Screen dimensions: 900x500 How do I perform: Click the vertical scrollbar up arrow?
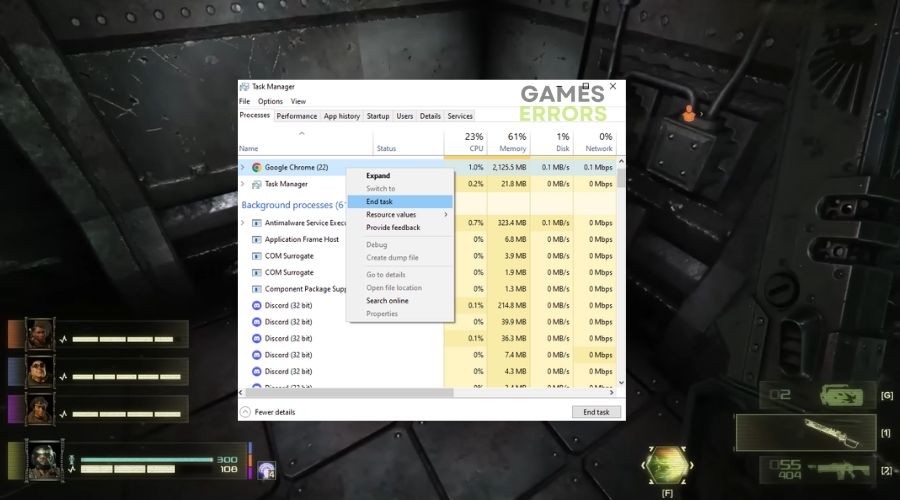(x=621, y=162)
